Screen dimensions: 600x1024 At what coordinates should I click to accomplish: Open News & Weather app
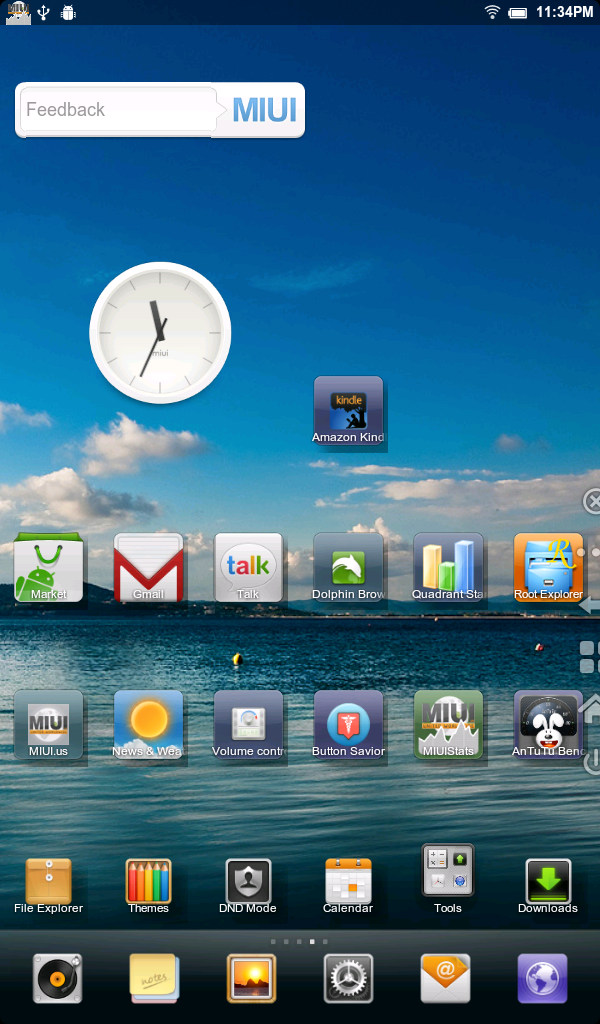point(148,725)
